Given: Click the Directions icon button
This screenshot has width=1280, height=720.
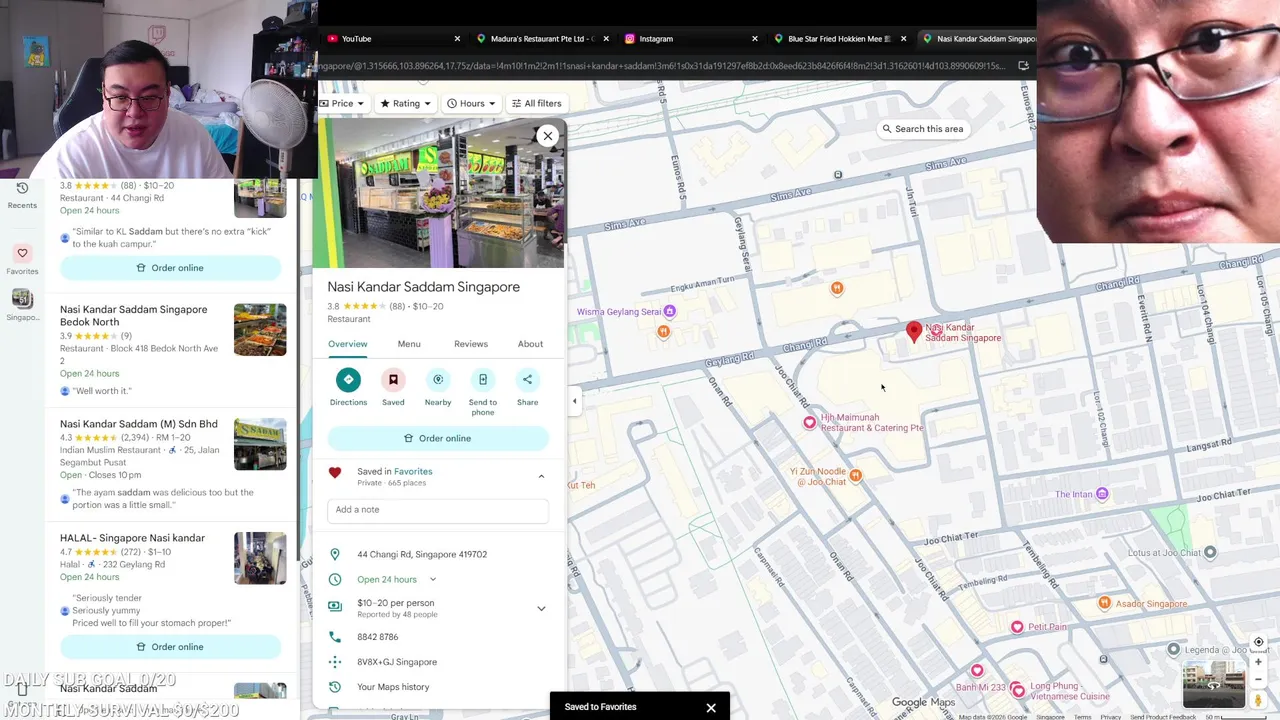Looking at the screenshot, I should point(348,379).
